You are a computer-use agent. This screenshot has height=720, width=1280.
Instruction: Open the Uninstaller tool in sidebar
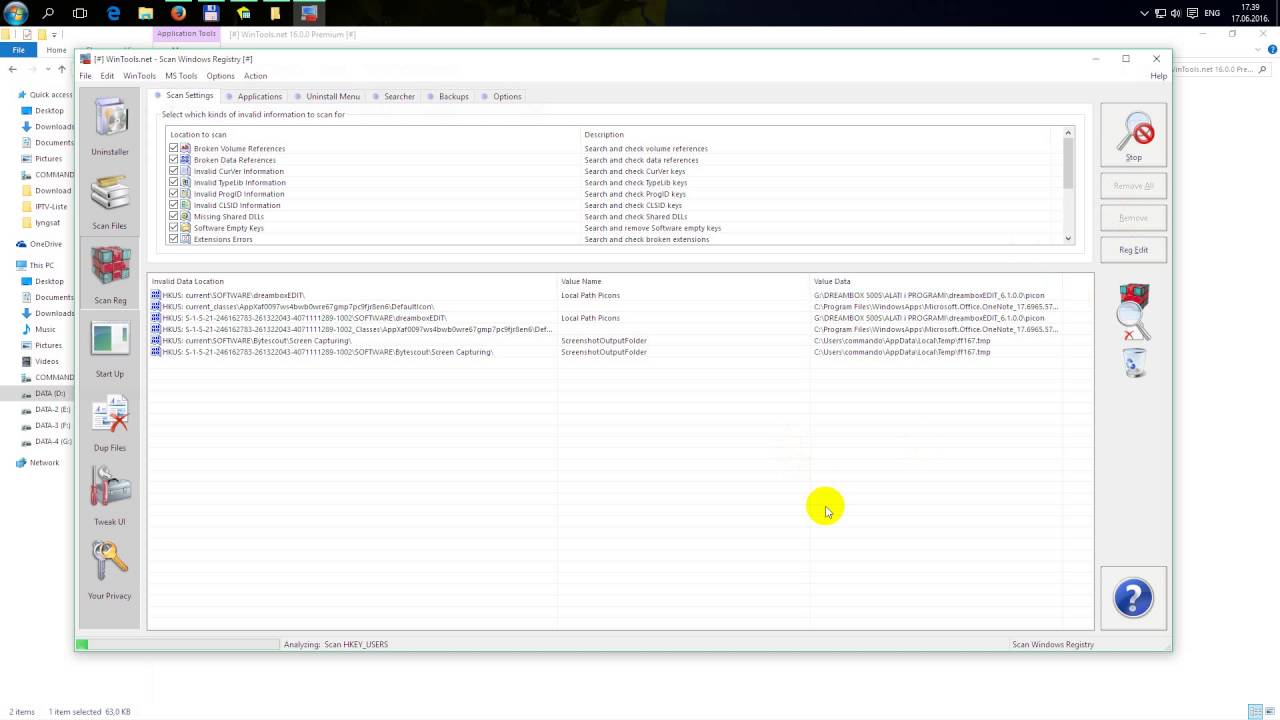click(x=110, y=126)
